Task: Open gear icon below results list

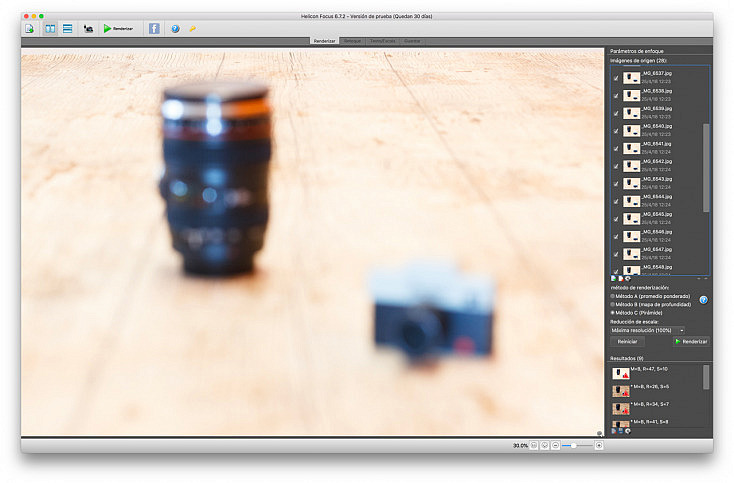Action: [628, 431]
